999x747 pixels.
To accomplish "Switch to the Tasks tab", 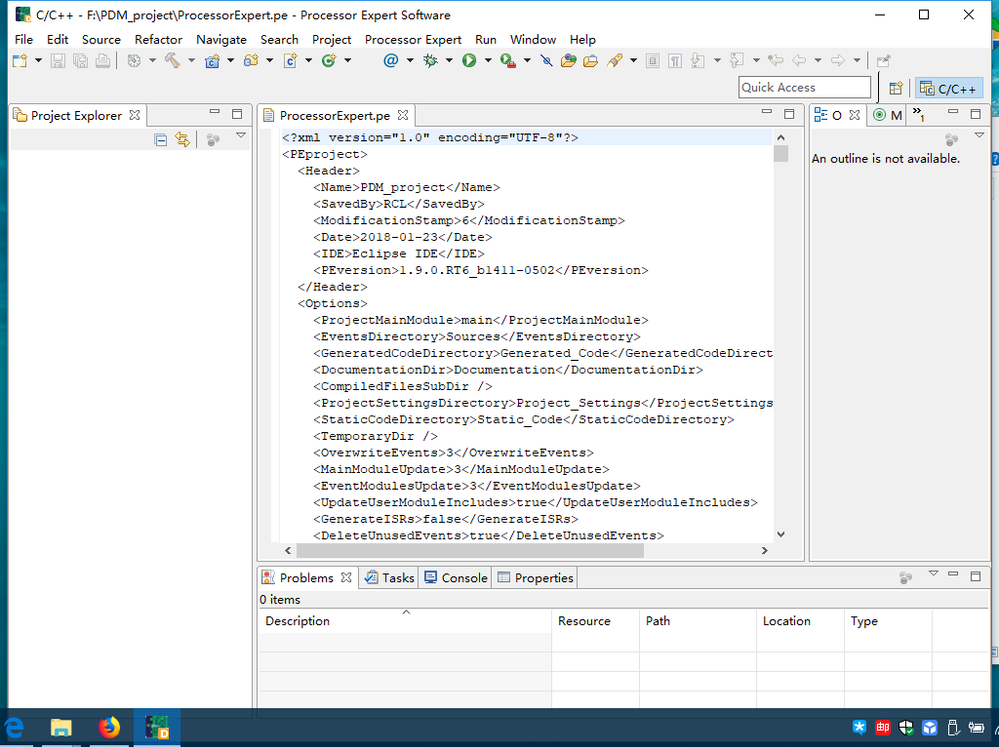I will click(x=389, y=577).
